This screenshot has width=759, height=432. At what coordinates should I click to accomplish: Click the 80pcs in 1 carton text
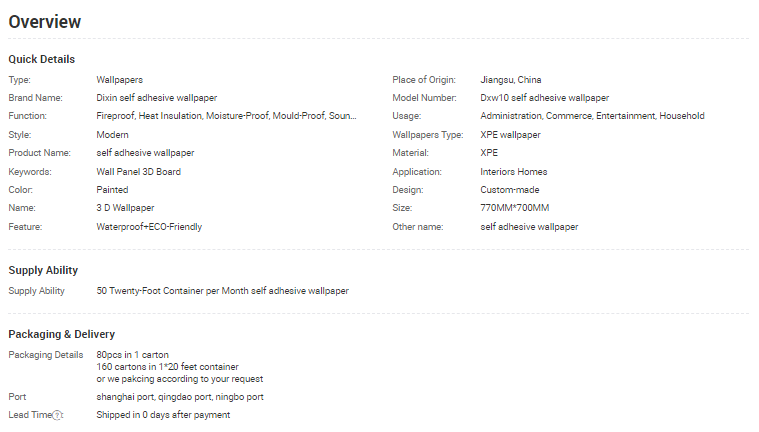pos(132,355)
